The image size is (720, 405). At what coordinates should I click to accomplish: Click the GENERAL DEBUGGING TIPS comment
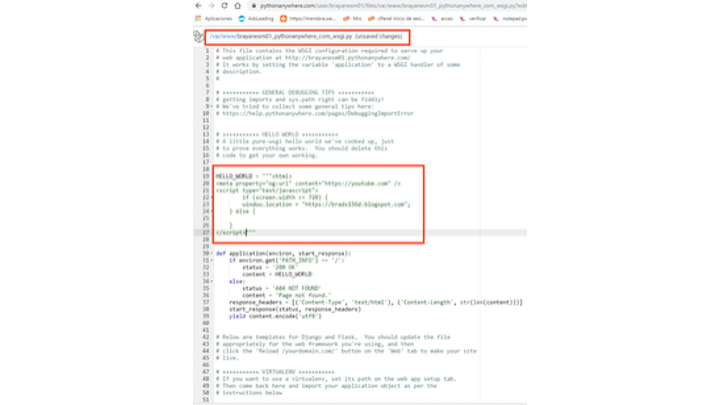(295, 93)
